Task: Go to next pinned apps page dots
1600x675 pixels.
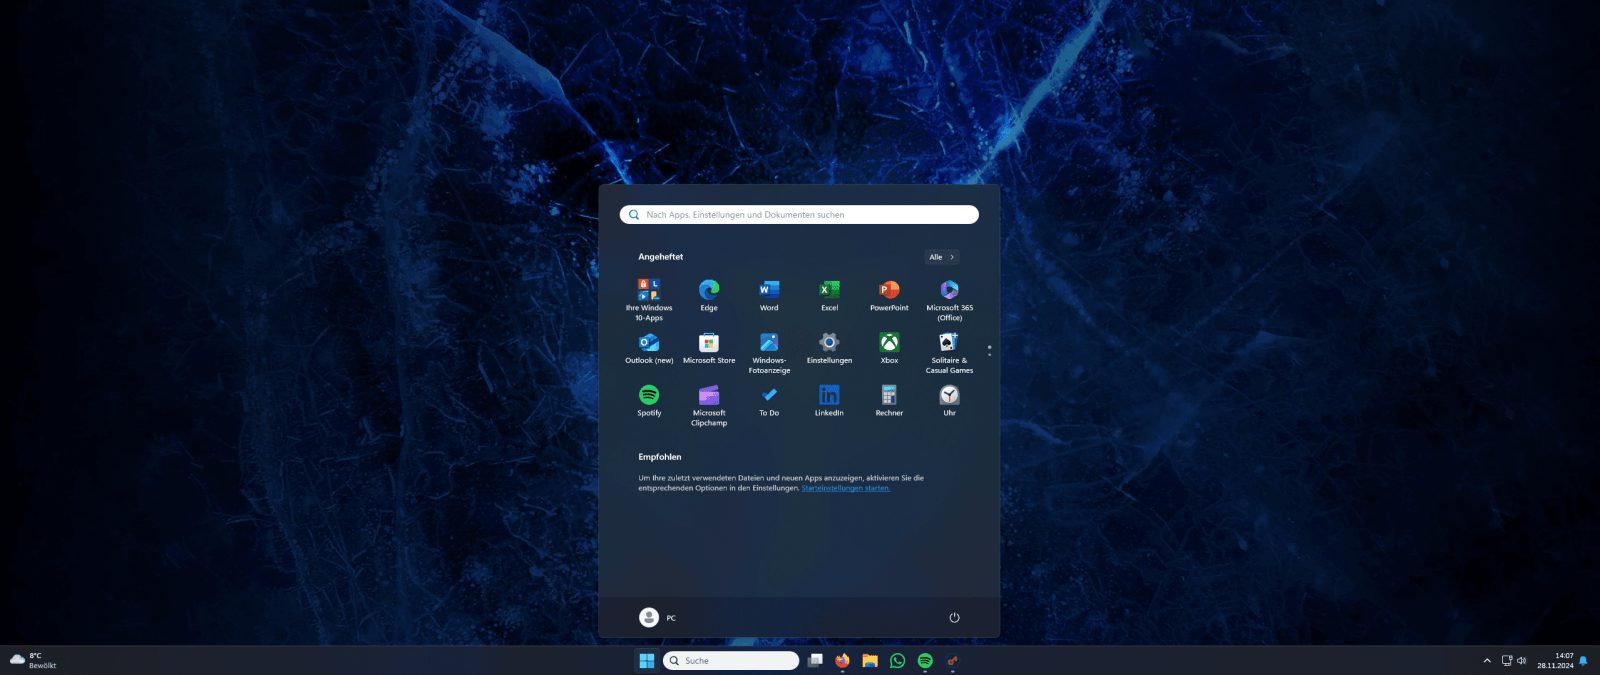Action: coord(989,351)
